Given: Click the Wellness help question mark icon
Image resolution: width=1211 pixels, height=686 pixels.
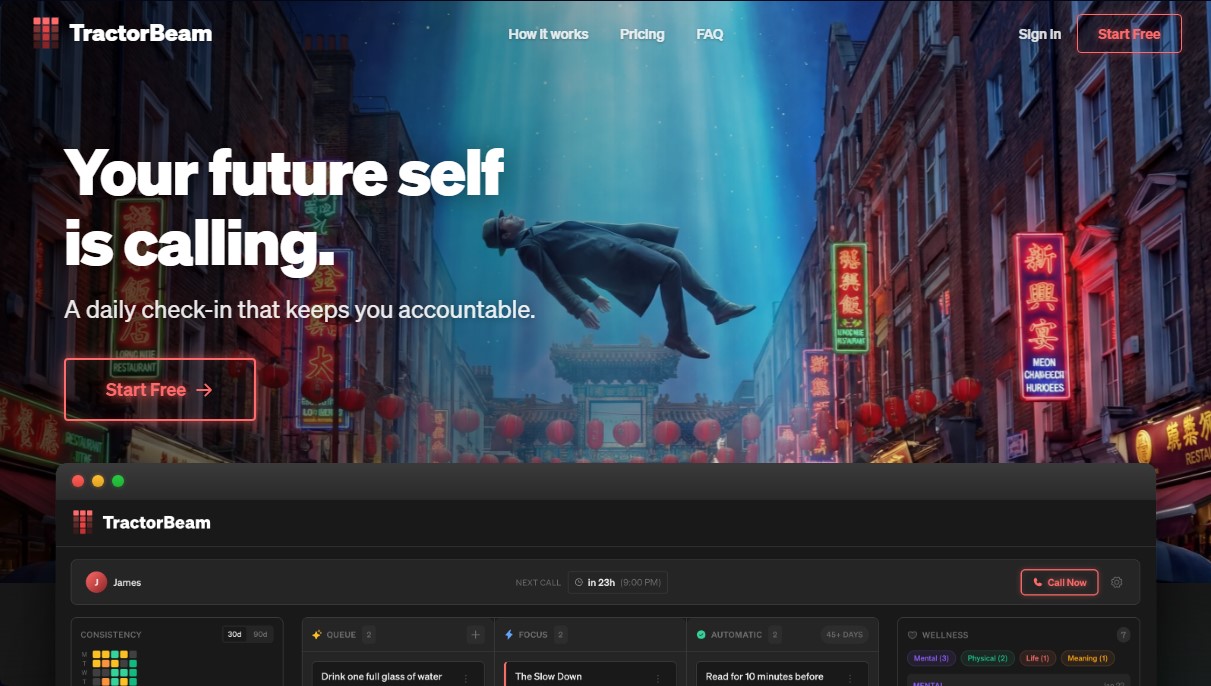Looking at the screenshot, I should click(1123, 634).
